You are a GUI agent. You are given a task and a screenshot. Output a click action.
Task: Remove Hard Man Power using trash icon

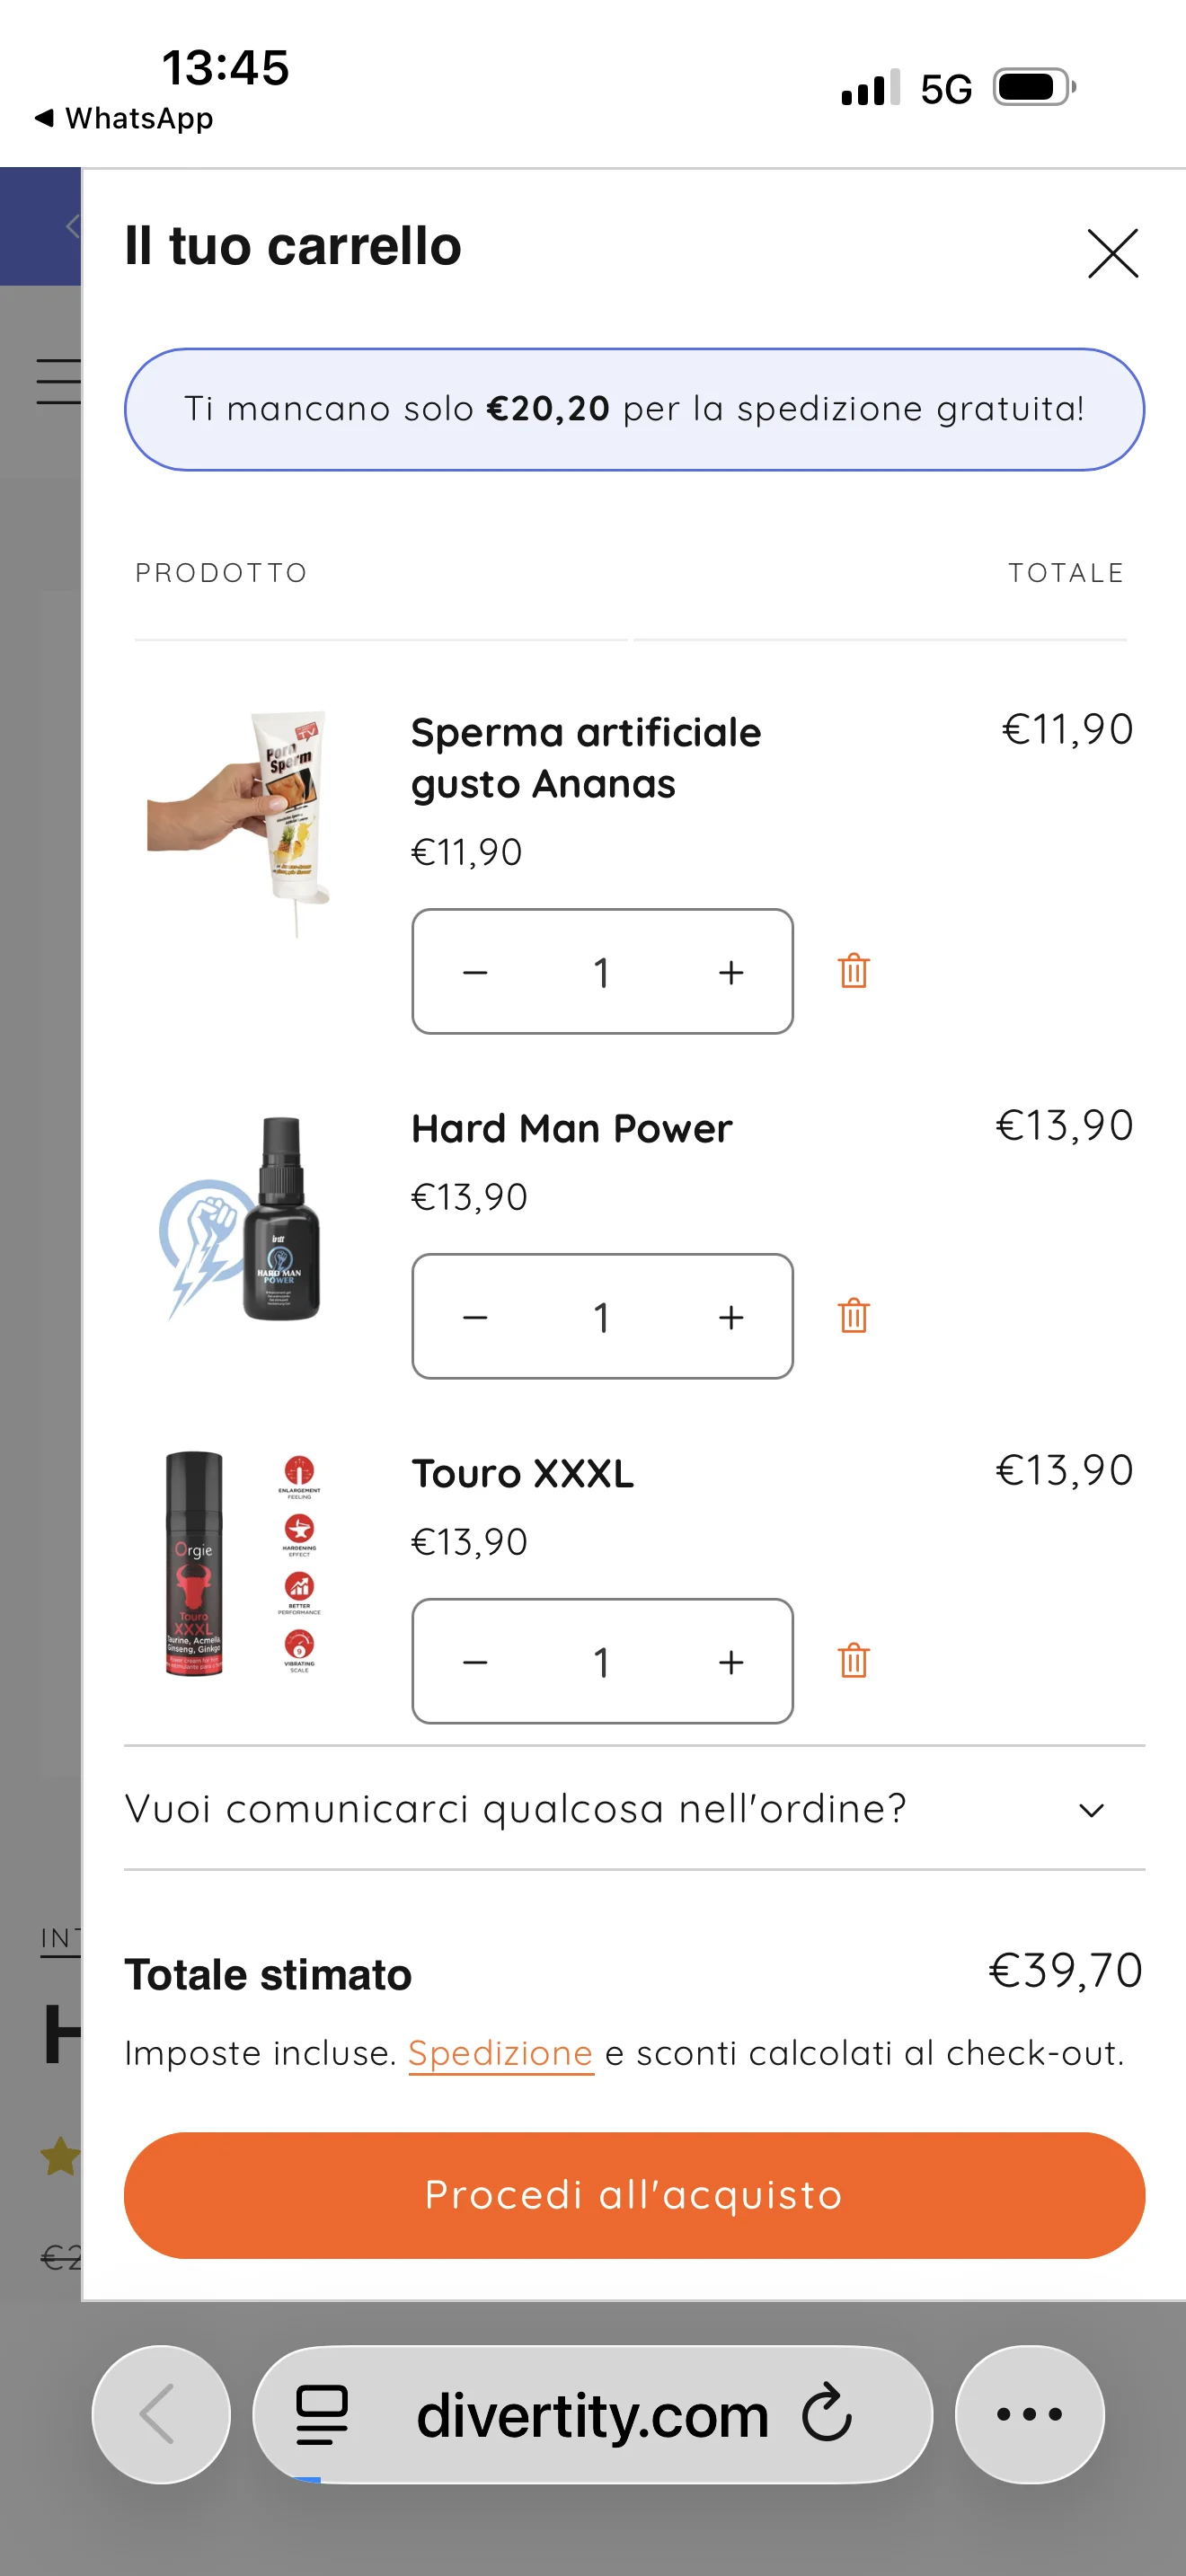coord(853,1316)
